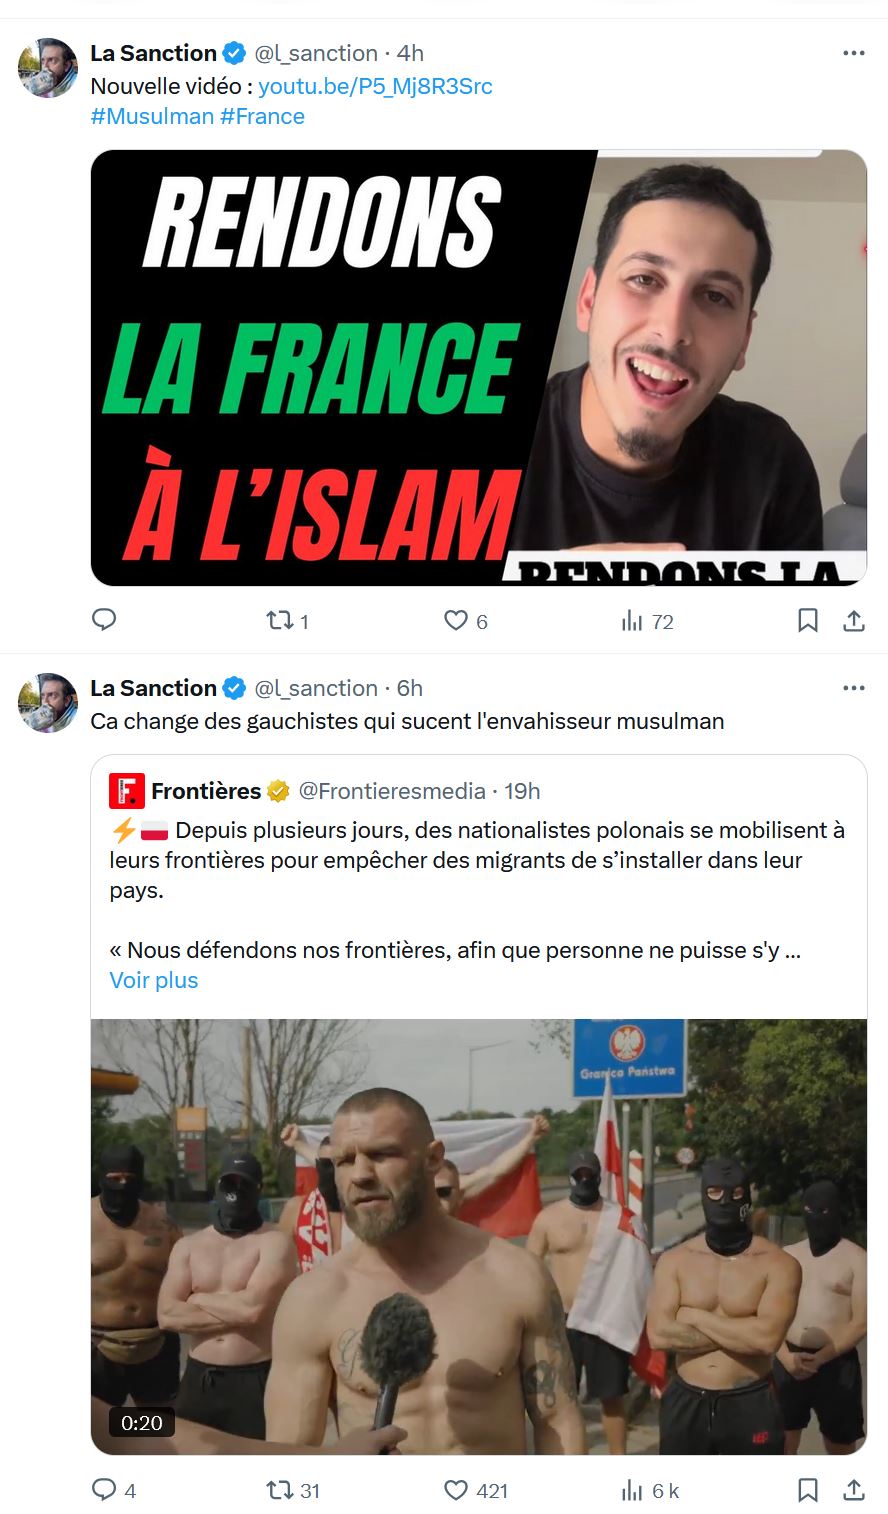Open the reply icon with 4 comments
The height and width of the screenshot is (1514, 888).
click(113, 1490)
